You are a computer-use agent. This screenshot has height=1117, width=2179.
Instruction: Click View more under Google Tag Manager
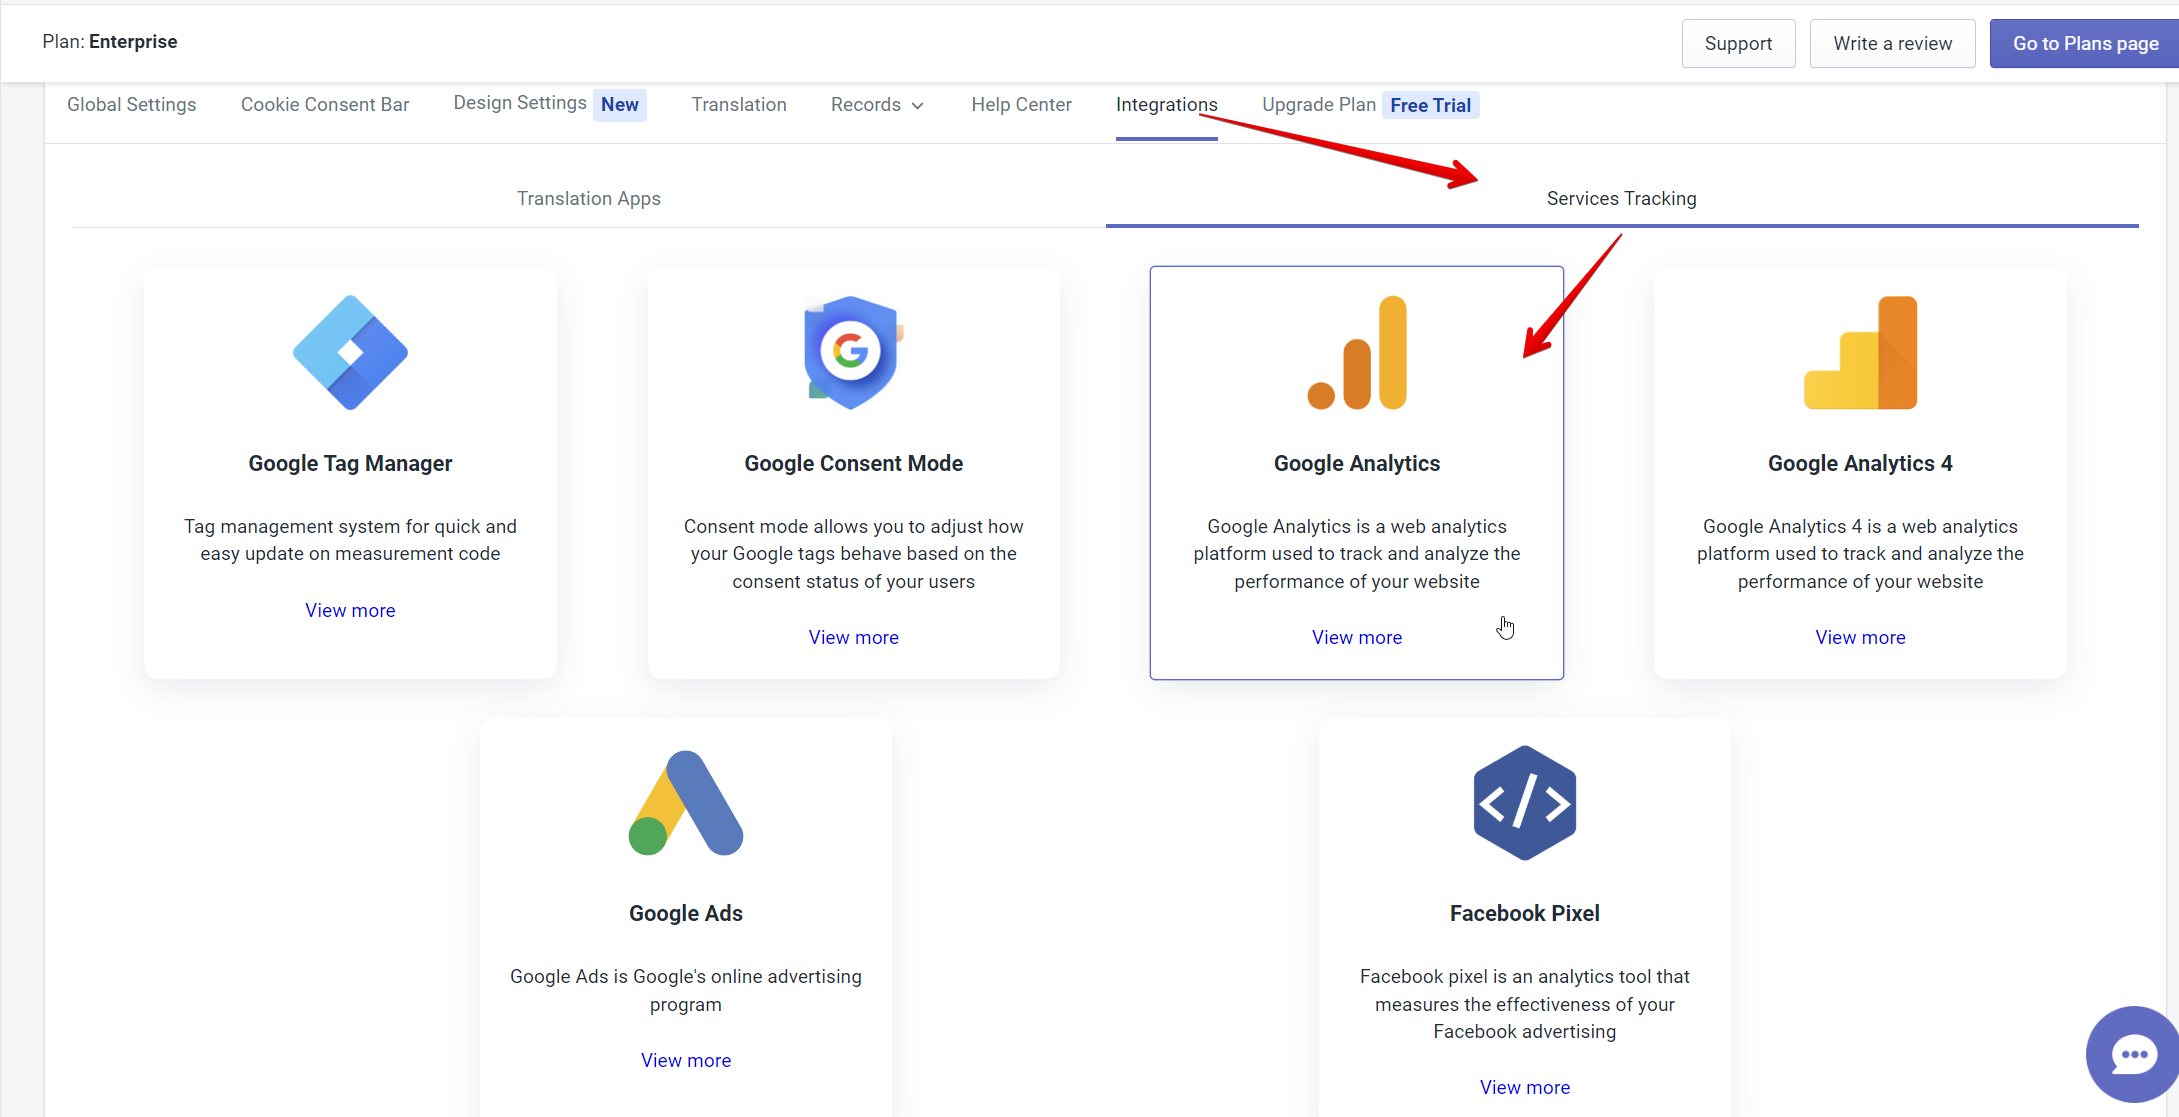coord(350,611)
